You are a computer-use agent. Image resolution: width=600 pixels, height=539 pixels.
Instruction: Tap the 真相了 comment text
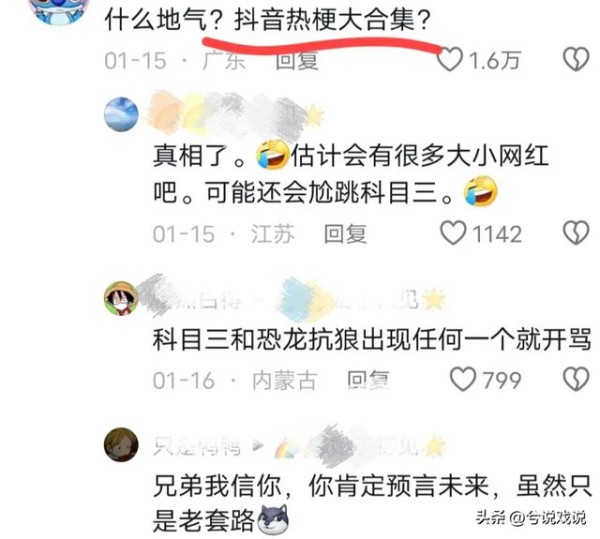351,174
